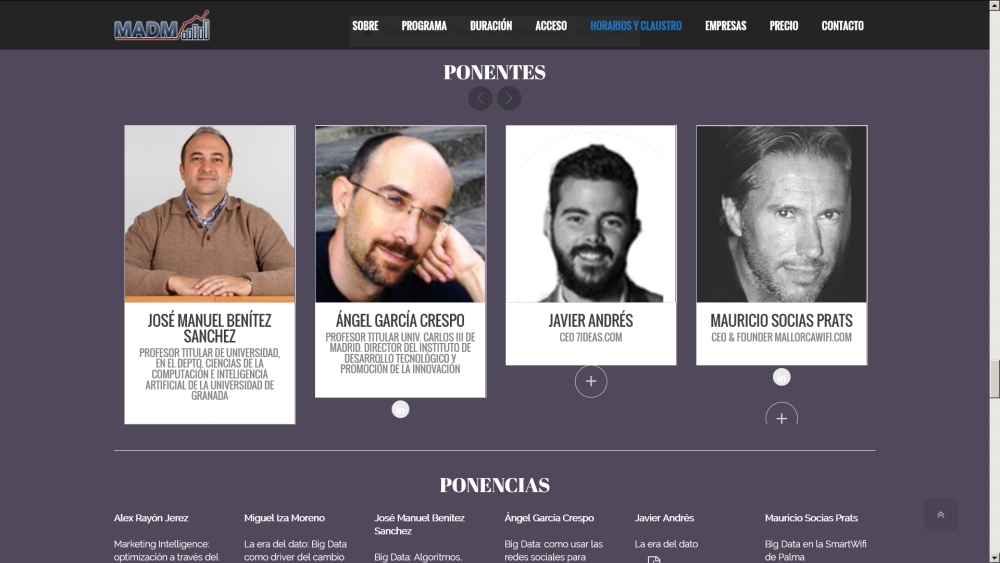Click the page vertical scrollbar thumb
The image size is (1000, 563).
[x=994, y=379]
